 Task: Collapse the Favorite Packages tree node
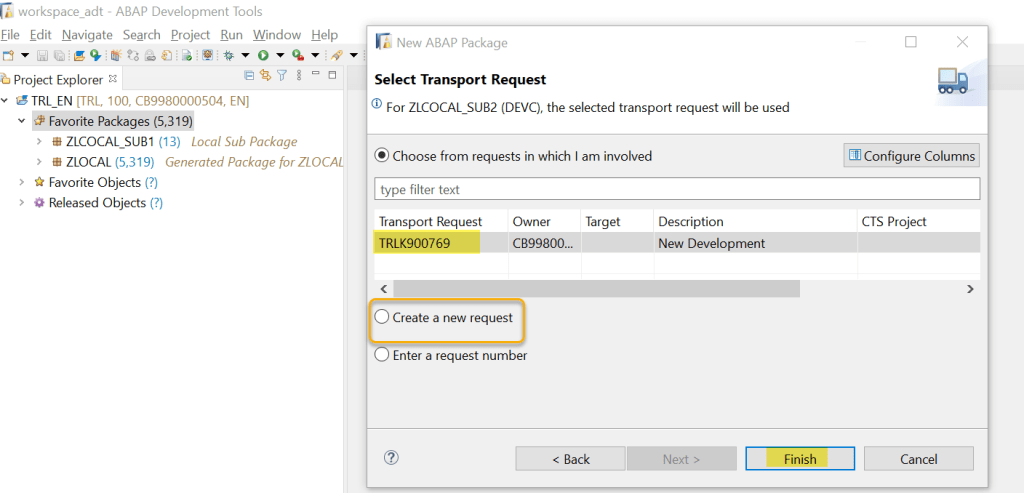[22, 121]
